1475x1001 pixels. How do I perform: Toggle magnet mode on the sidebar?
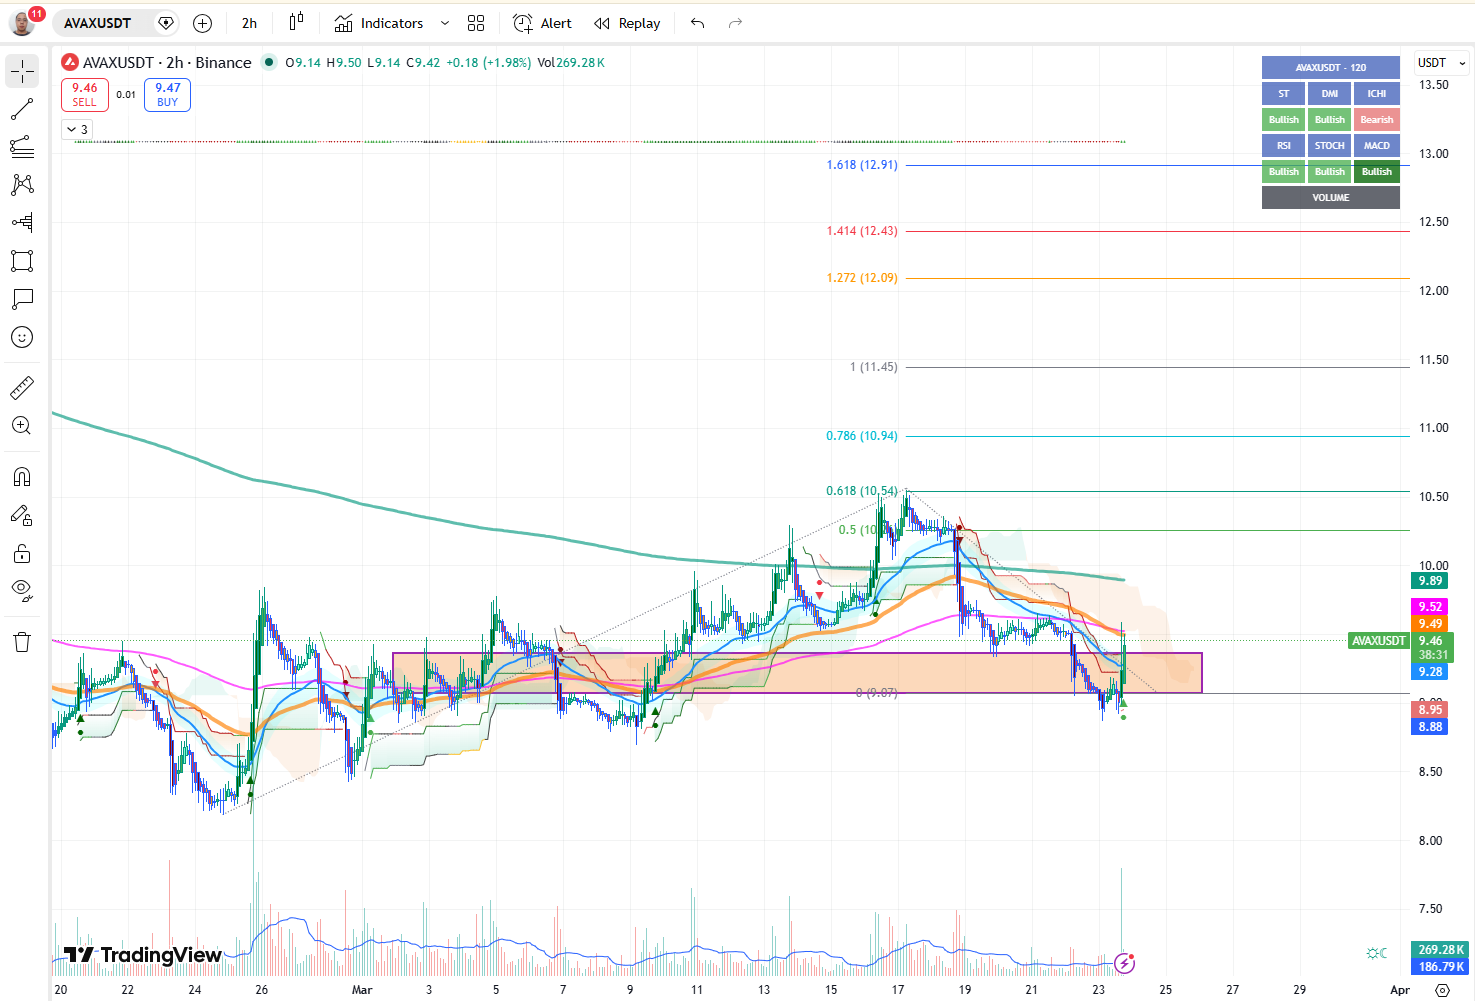click(x=22, y=477)
